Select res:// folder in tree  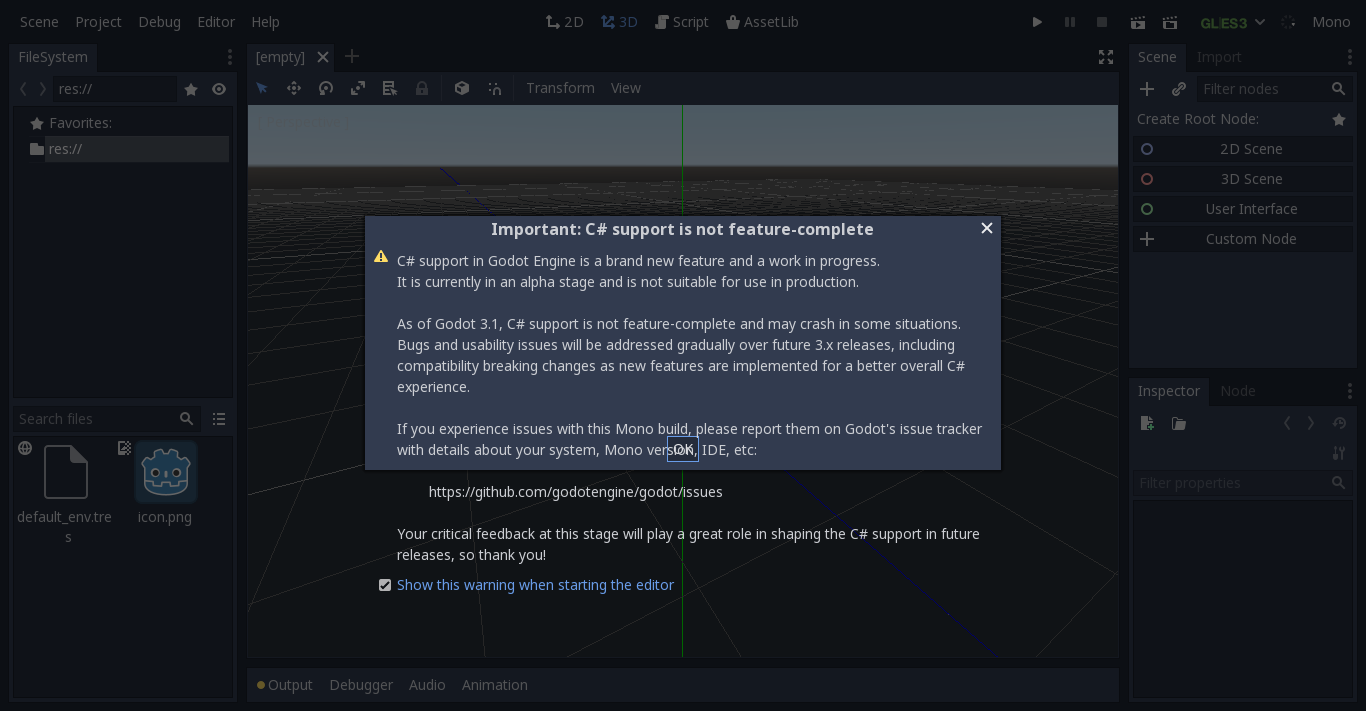click(129, 149)
